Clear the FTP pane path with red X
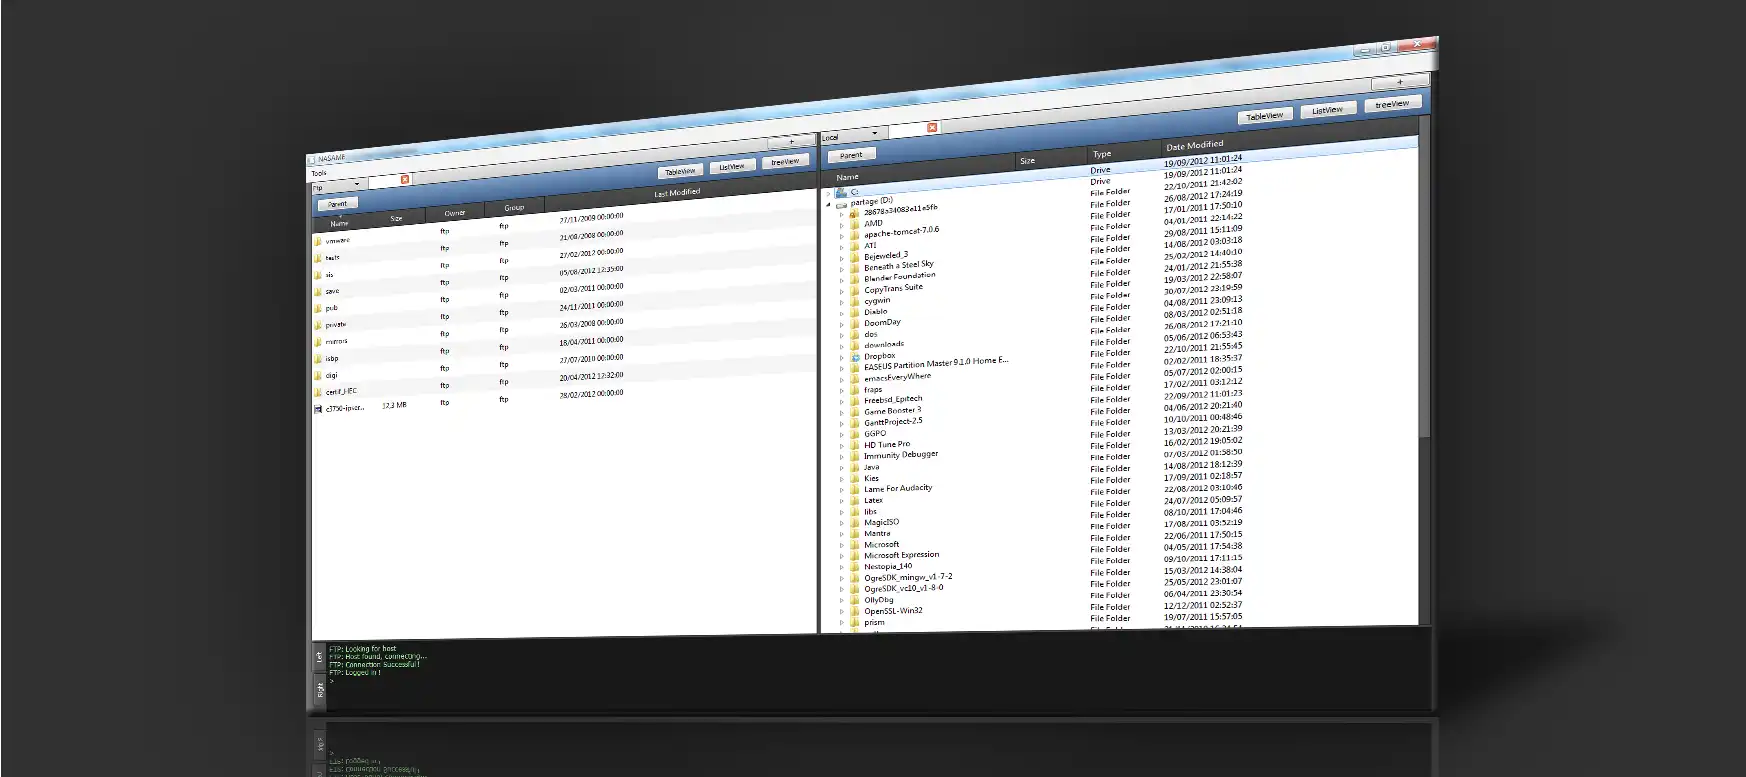 coord(405,179)
